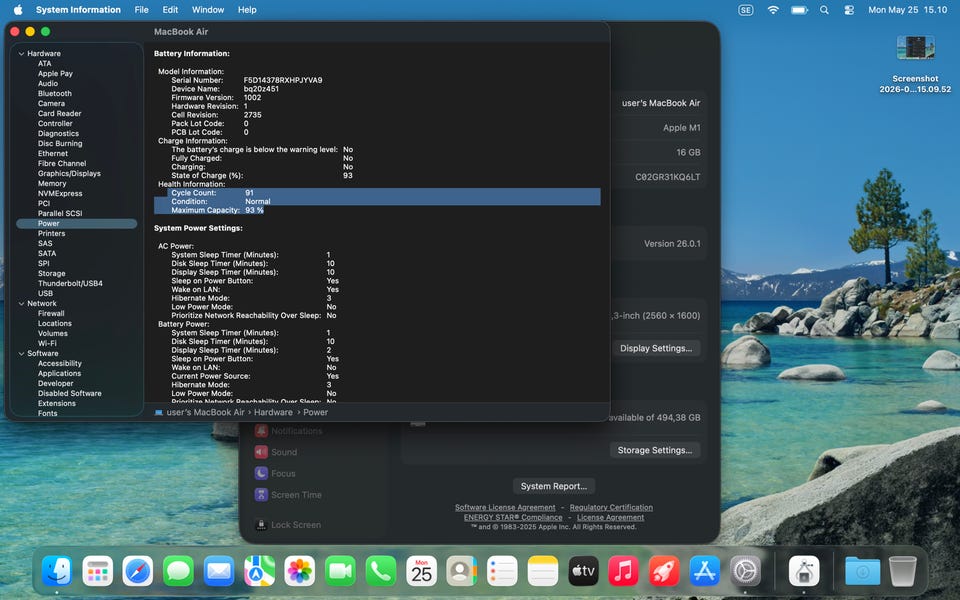Launch Maps from the Dock
This screenshot has width=960, height=600.
[259, 571]
